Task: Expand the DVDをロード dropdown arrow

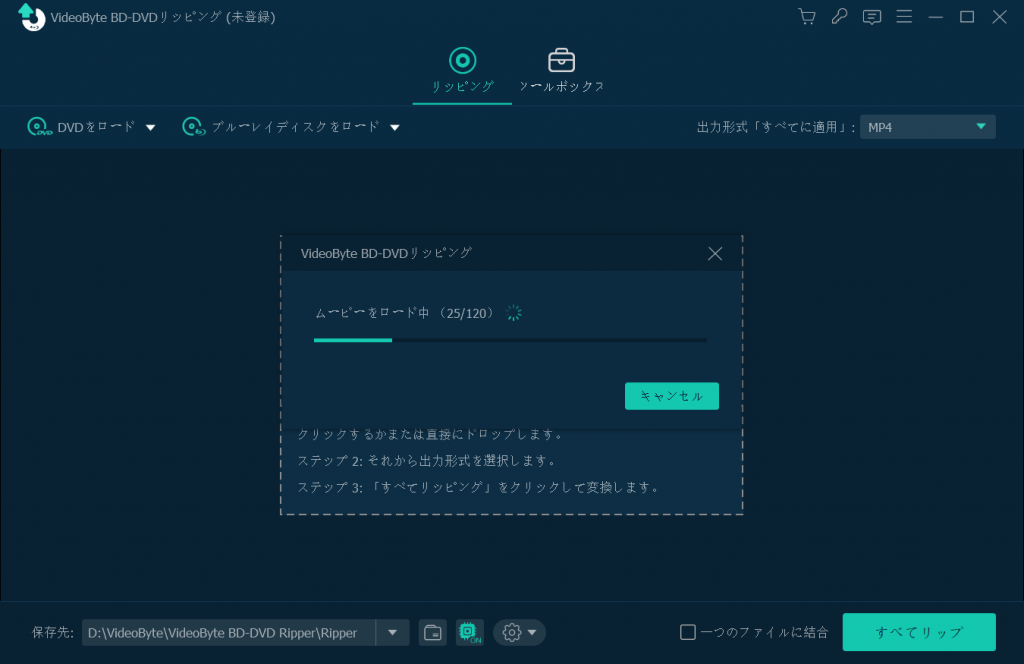Action: (150, 127)
